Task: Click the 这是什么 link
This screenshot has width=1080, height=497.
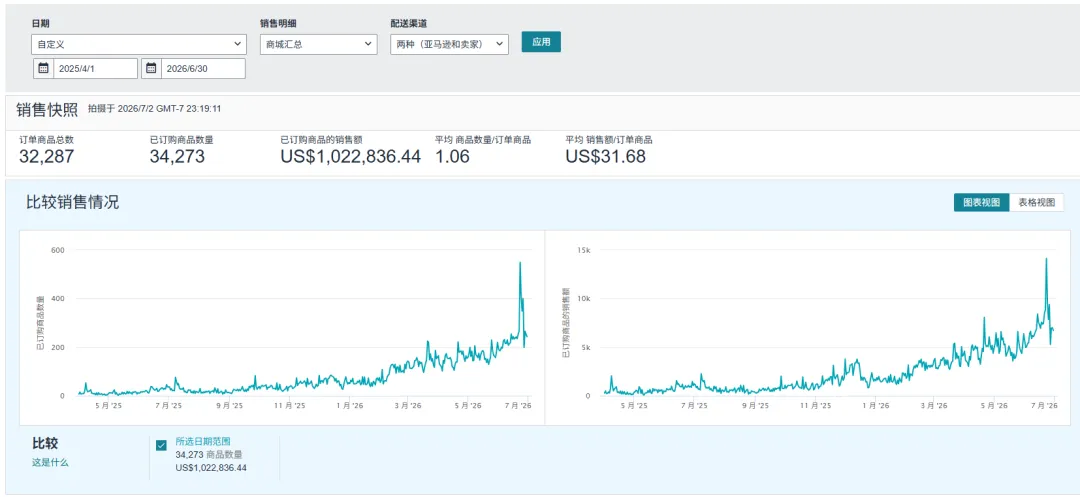Action: [x=50, y=463]
